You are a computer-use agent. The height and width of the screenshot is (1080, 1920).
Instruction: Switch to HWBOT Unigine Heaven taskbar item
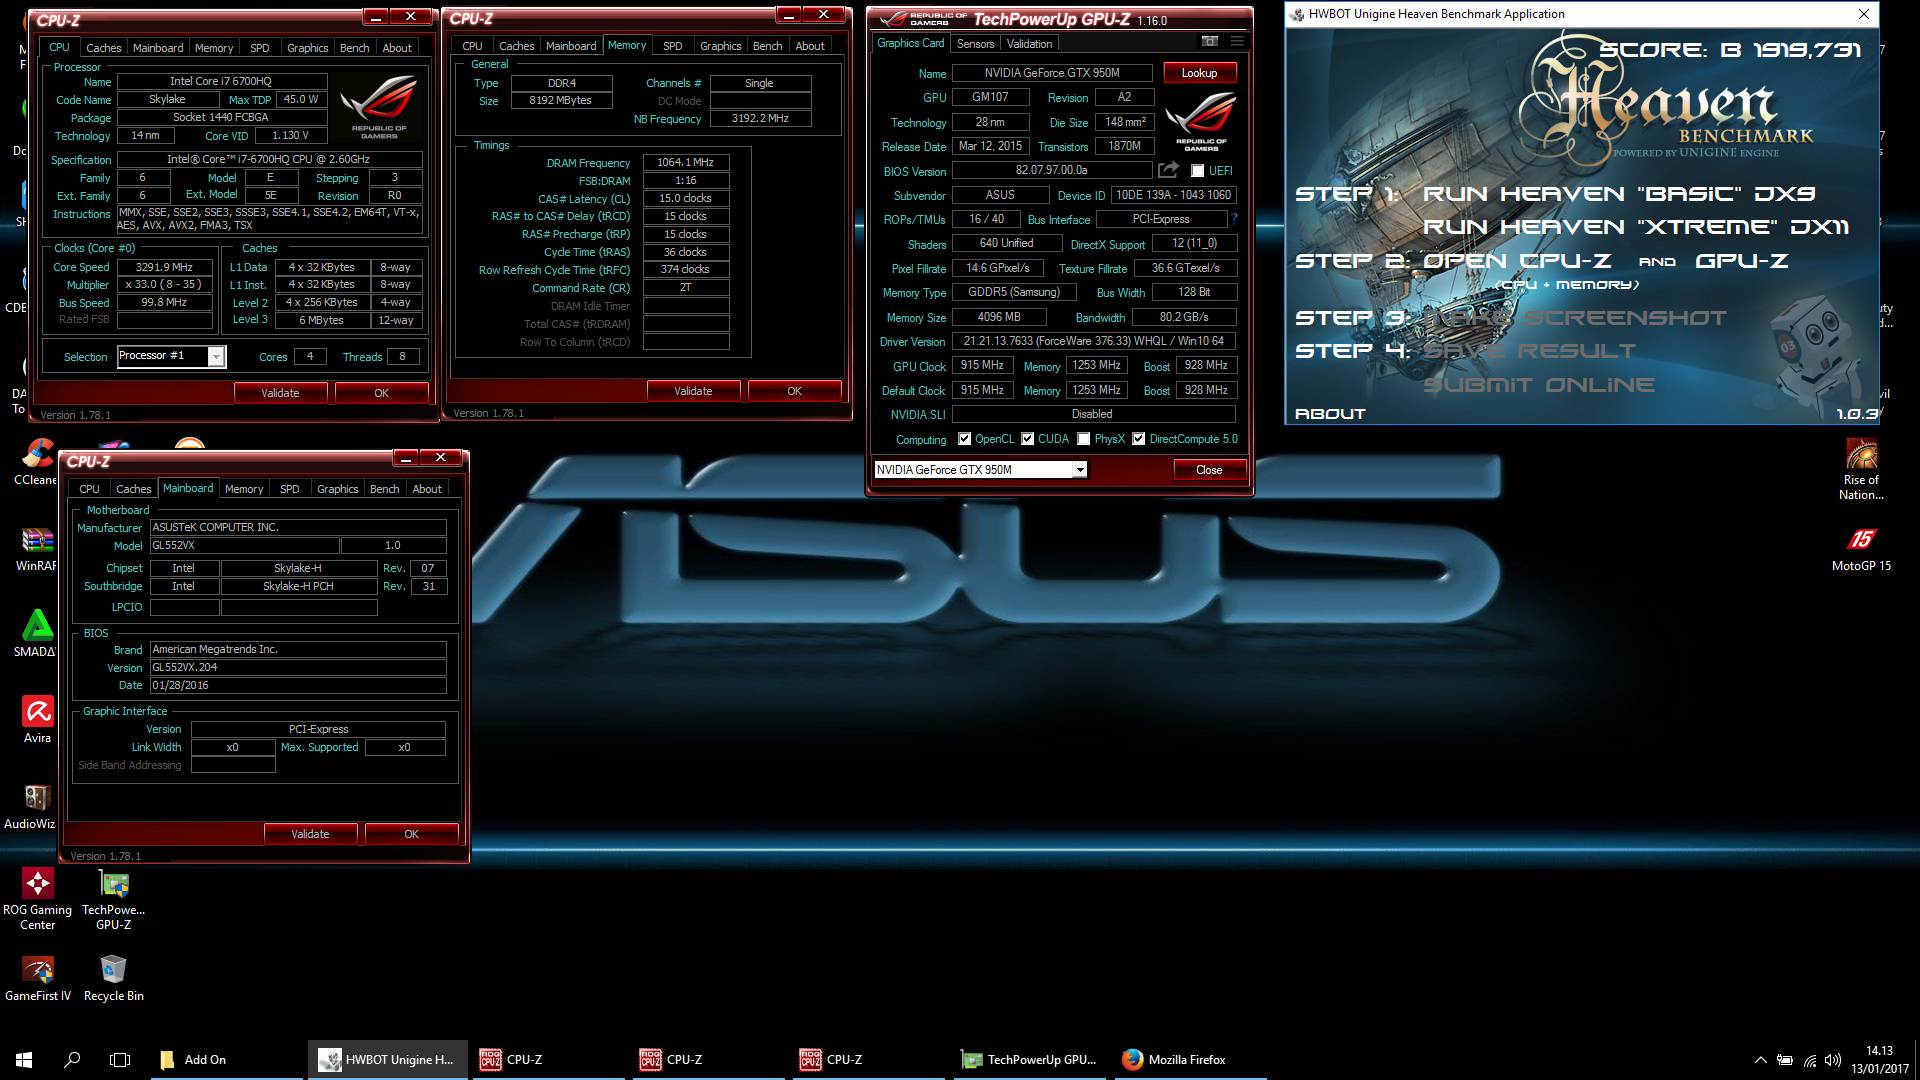pyautogui.click(x=388, y=1059)
